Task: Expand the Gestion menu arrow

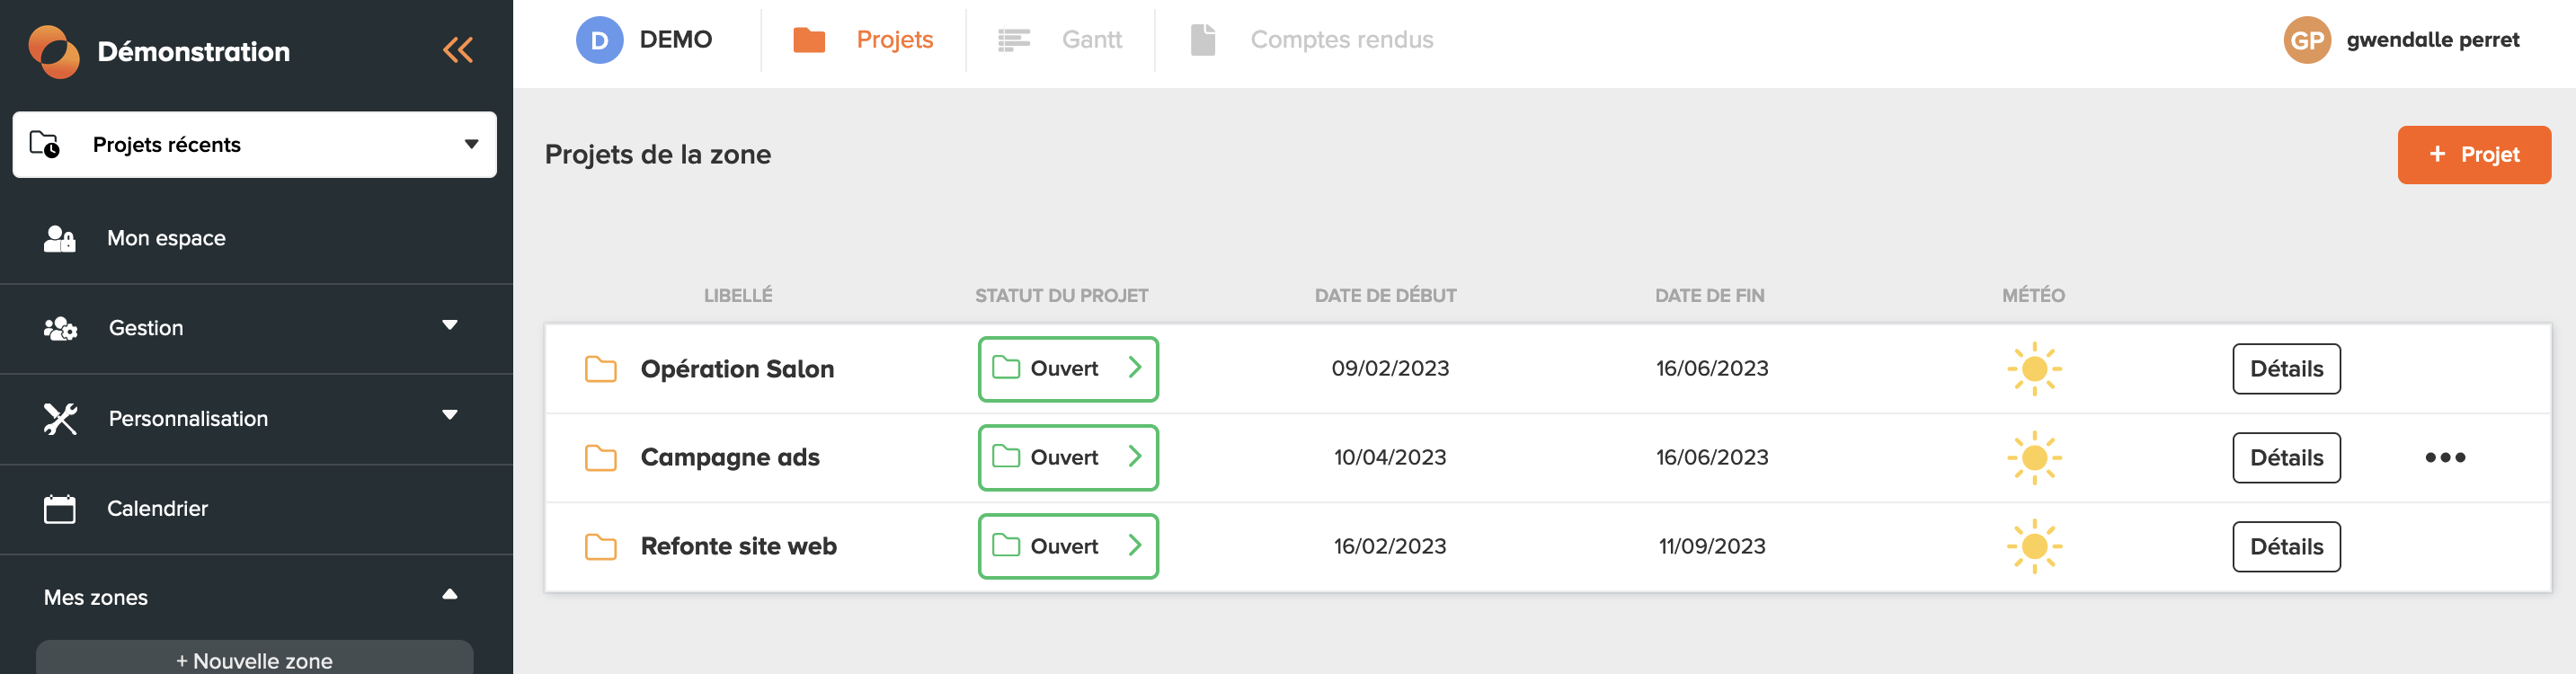Action: [x=450, y=325]
